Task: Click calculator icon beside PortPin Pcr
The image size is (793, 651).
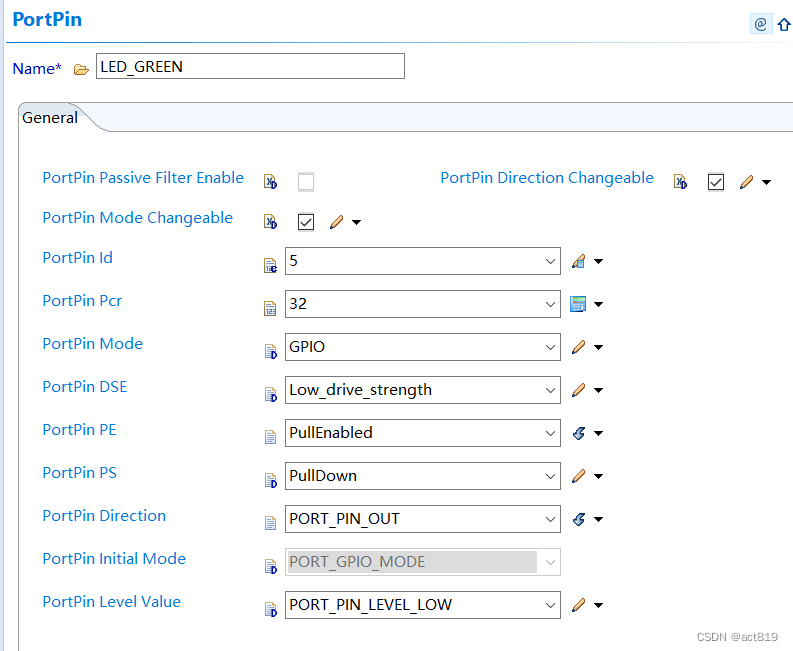Action: (578, 304)
